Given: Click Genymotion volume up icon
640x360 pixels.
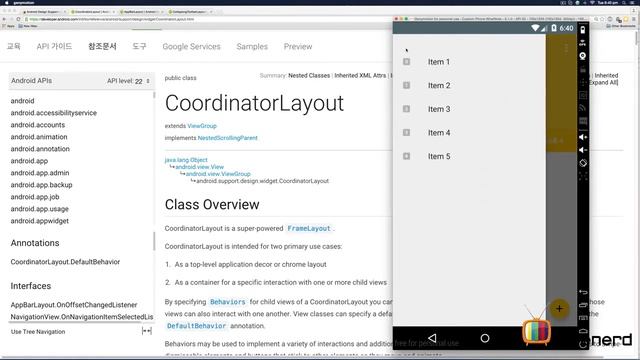Looking at the screenshot, I should 583,137.
